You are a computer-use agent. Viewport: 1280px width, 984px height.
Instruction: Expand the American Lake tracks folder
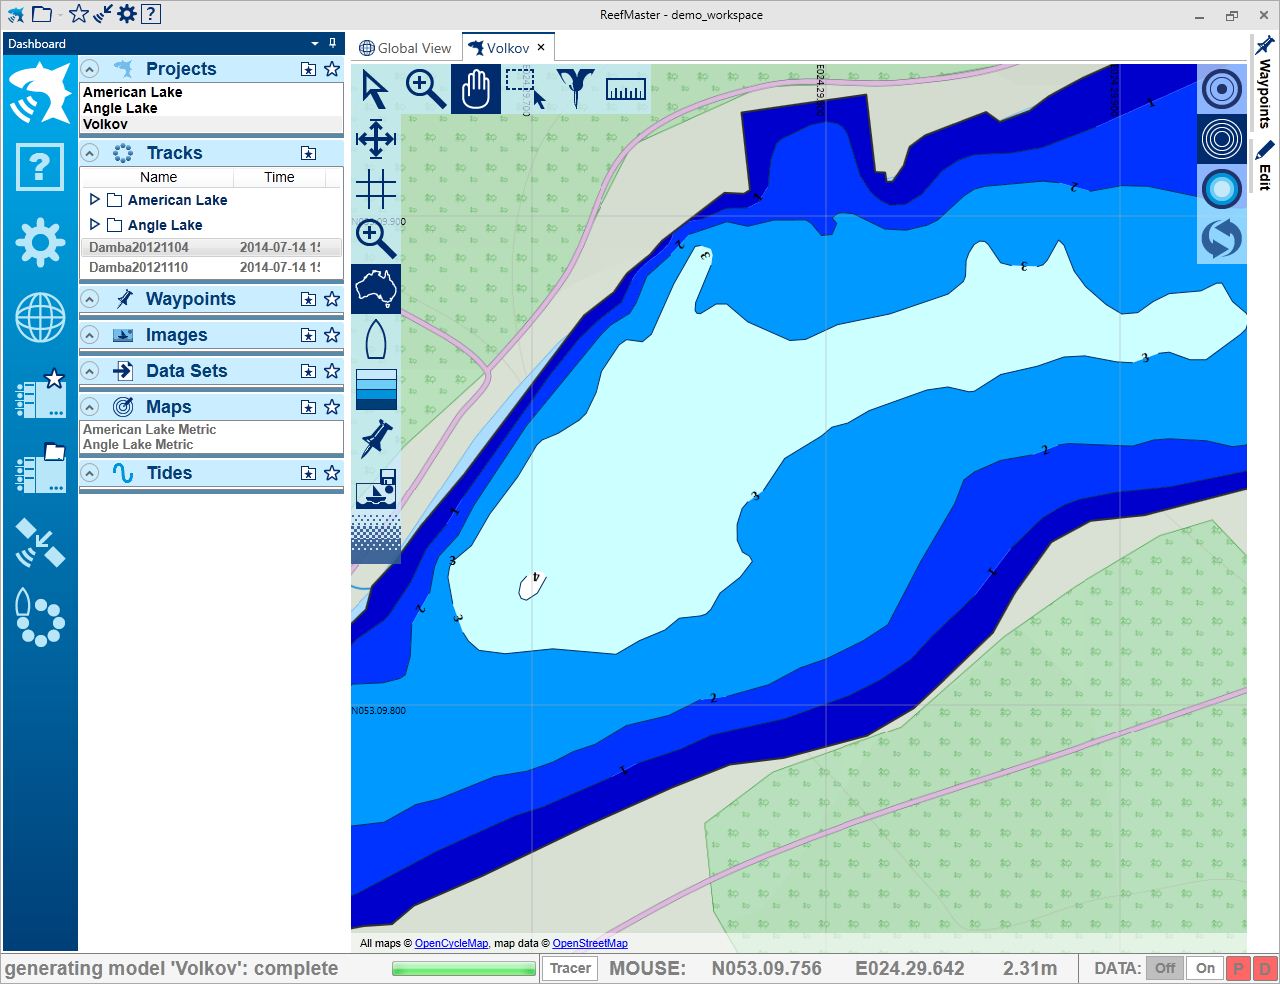(x=95, y=200)
